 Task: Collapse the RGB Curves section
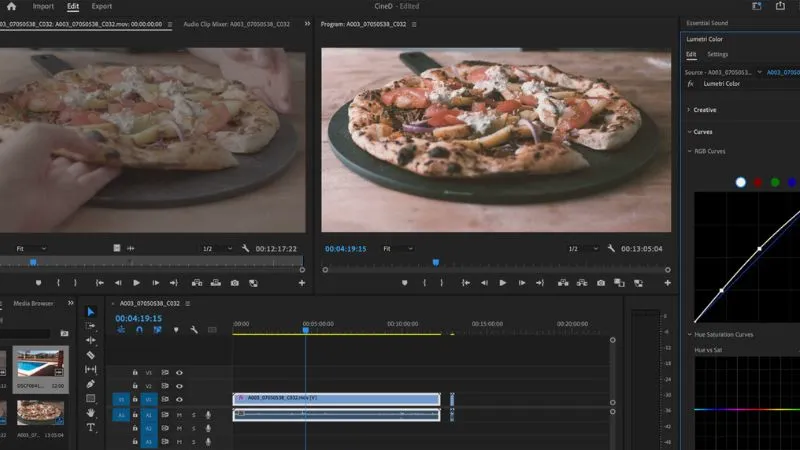pos(690,151)
